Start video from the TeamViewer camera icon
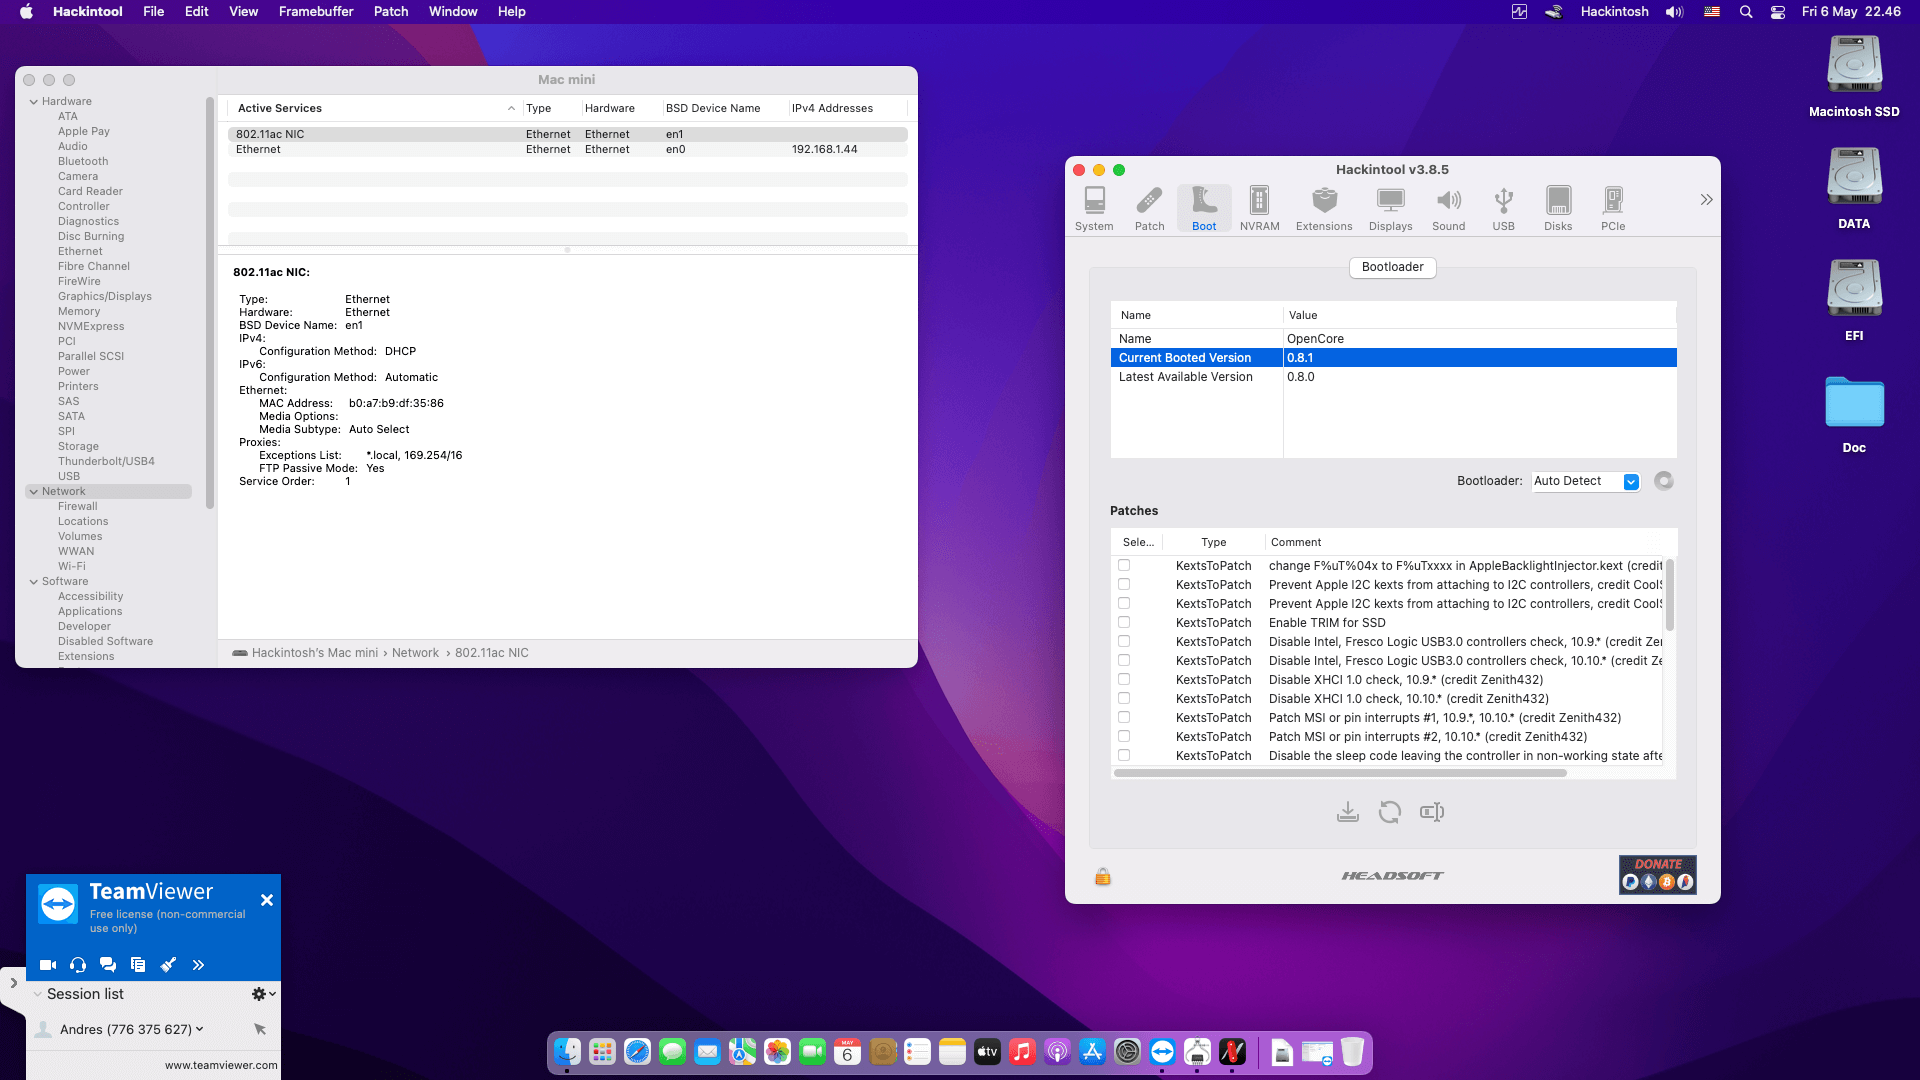1920x1080 pixels. click(x=48, y=965)
